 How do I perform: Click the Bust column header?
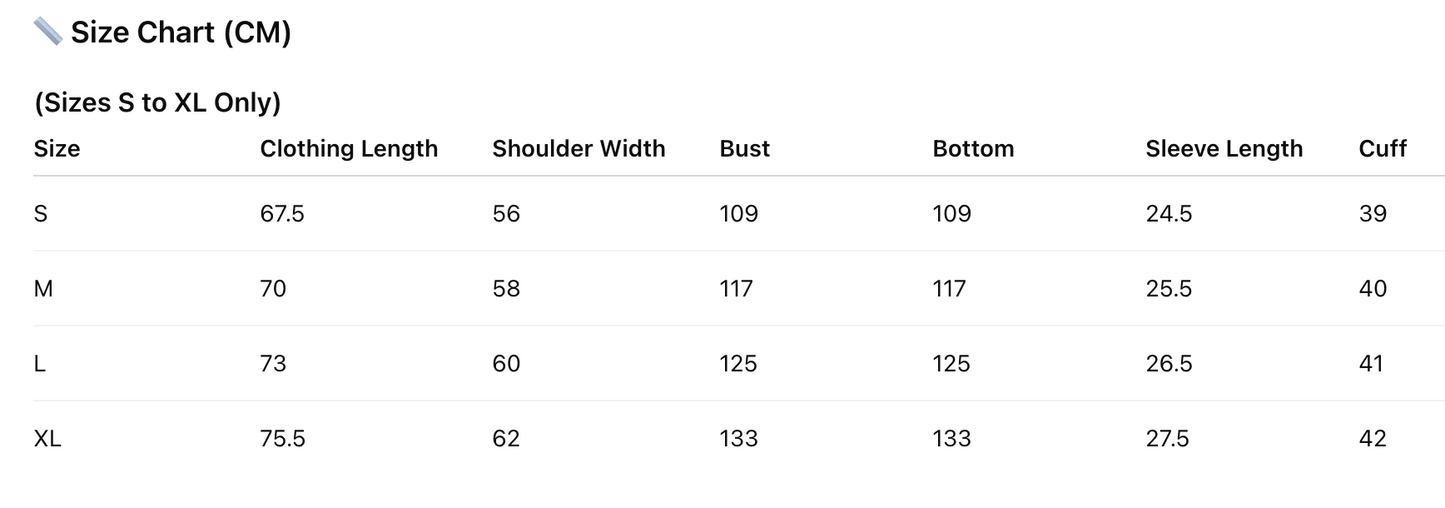point(744,149)
